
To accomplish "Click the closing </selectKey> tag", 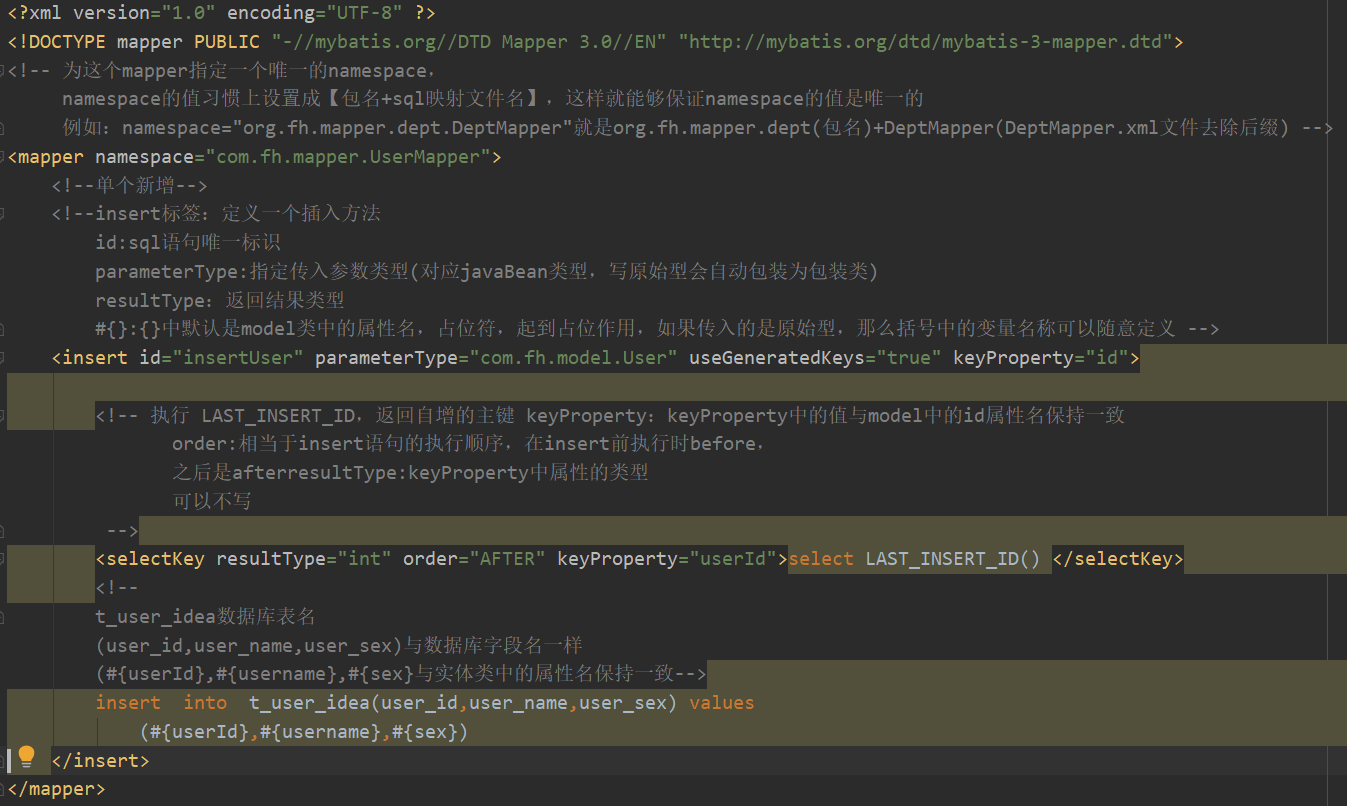I will coord(1118,558).
